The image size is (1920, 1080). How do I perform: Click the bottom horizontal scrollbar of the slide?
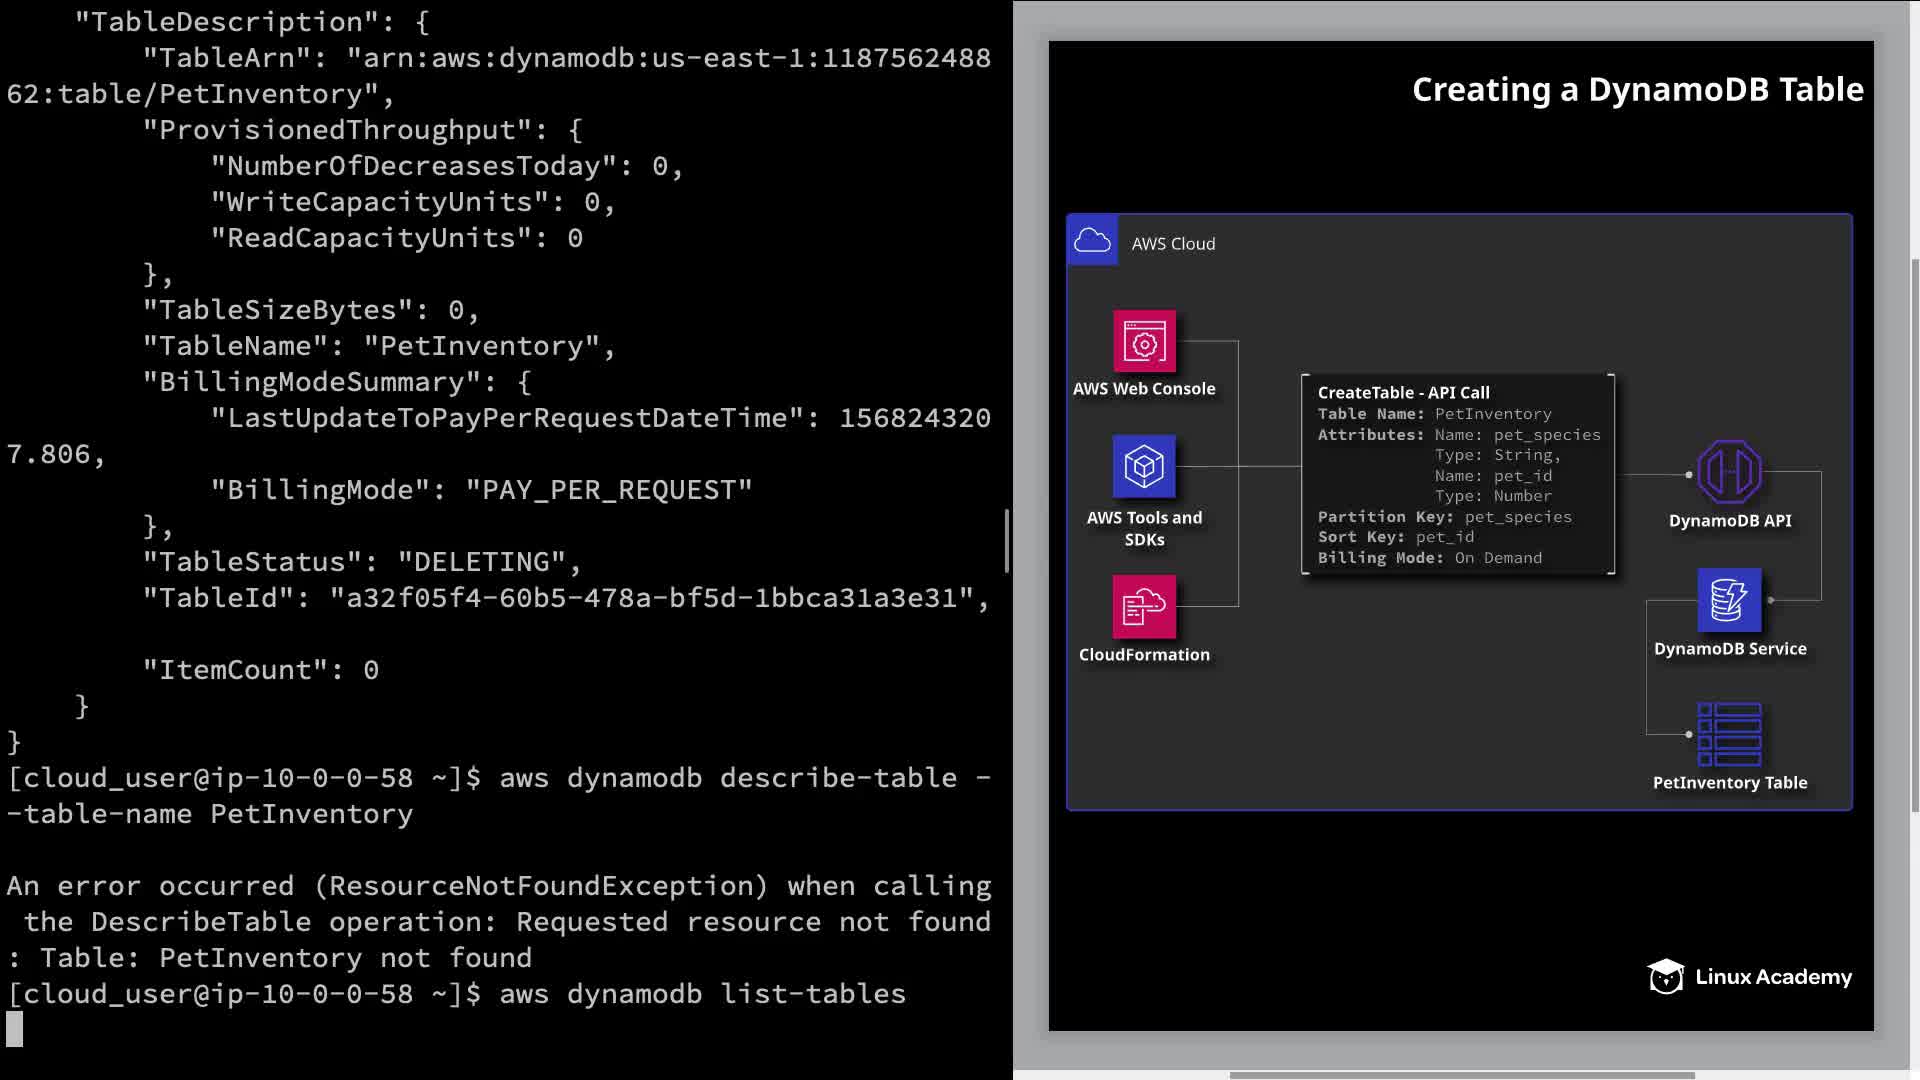(1461, 1075)
